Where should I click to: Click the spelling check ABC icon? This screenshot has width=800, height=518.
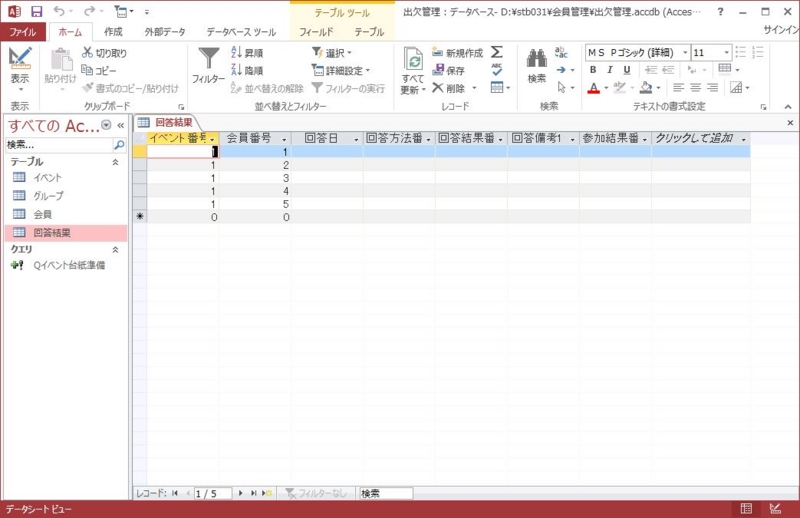coord(496,69)
